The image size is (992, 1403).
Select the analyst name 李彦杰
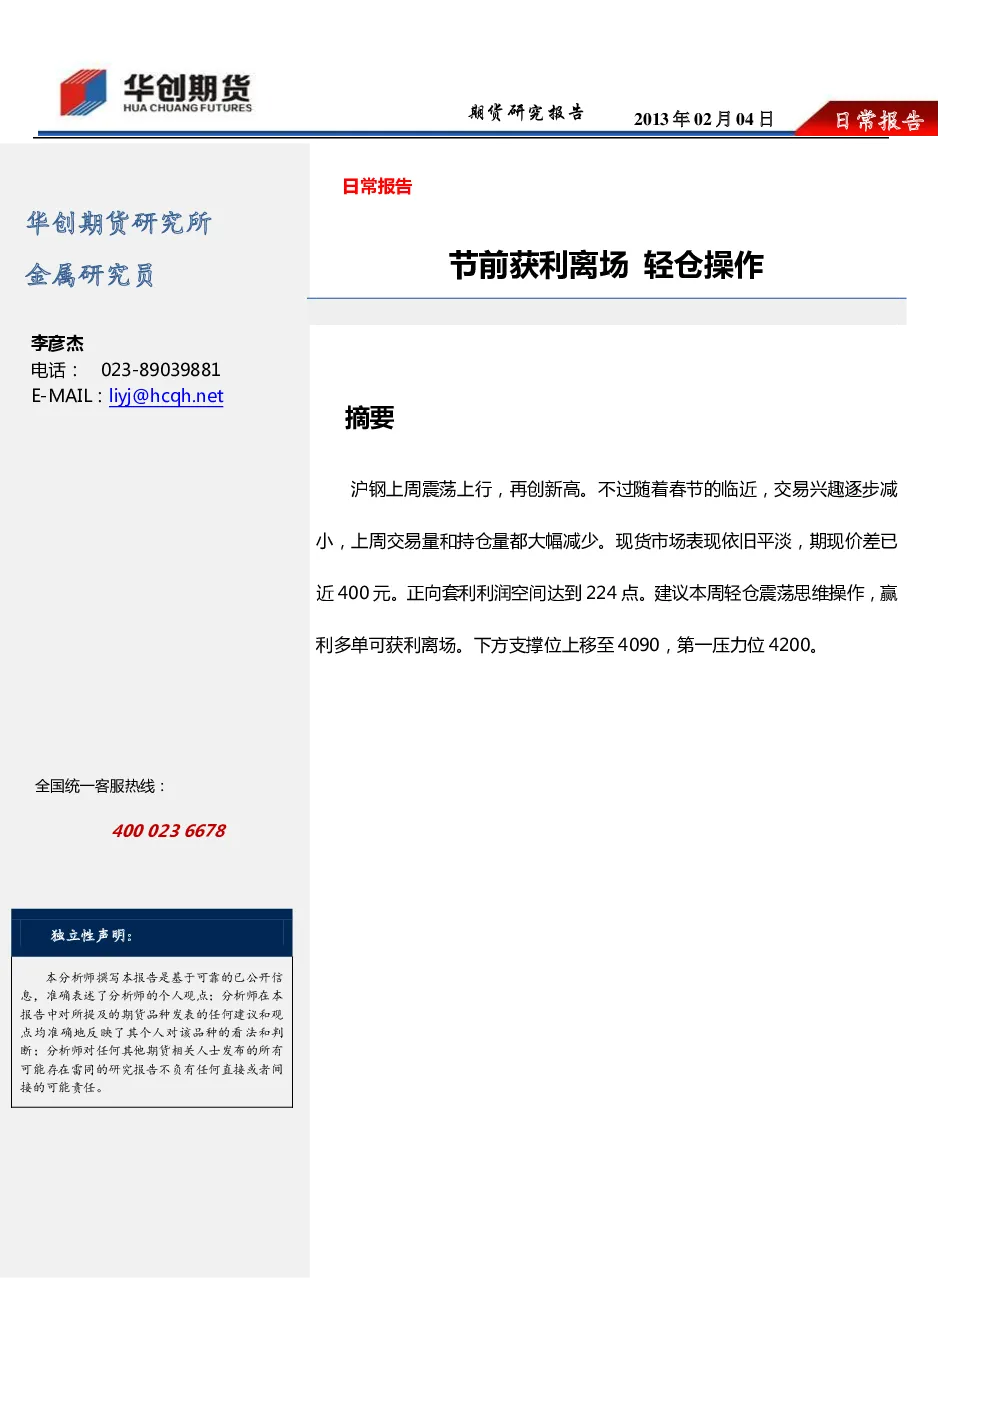57,343
